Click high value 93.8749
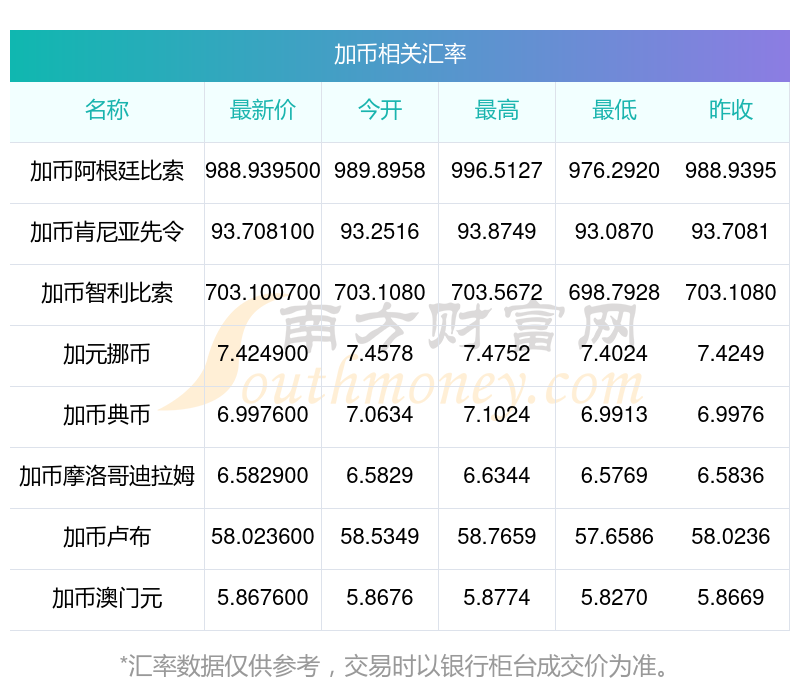The height and width of the screenshot is (698, 800). pyautogui.click(x=497, y=232)
